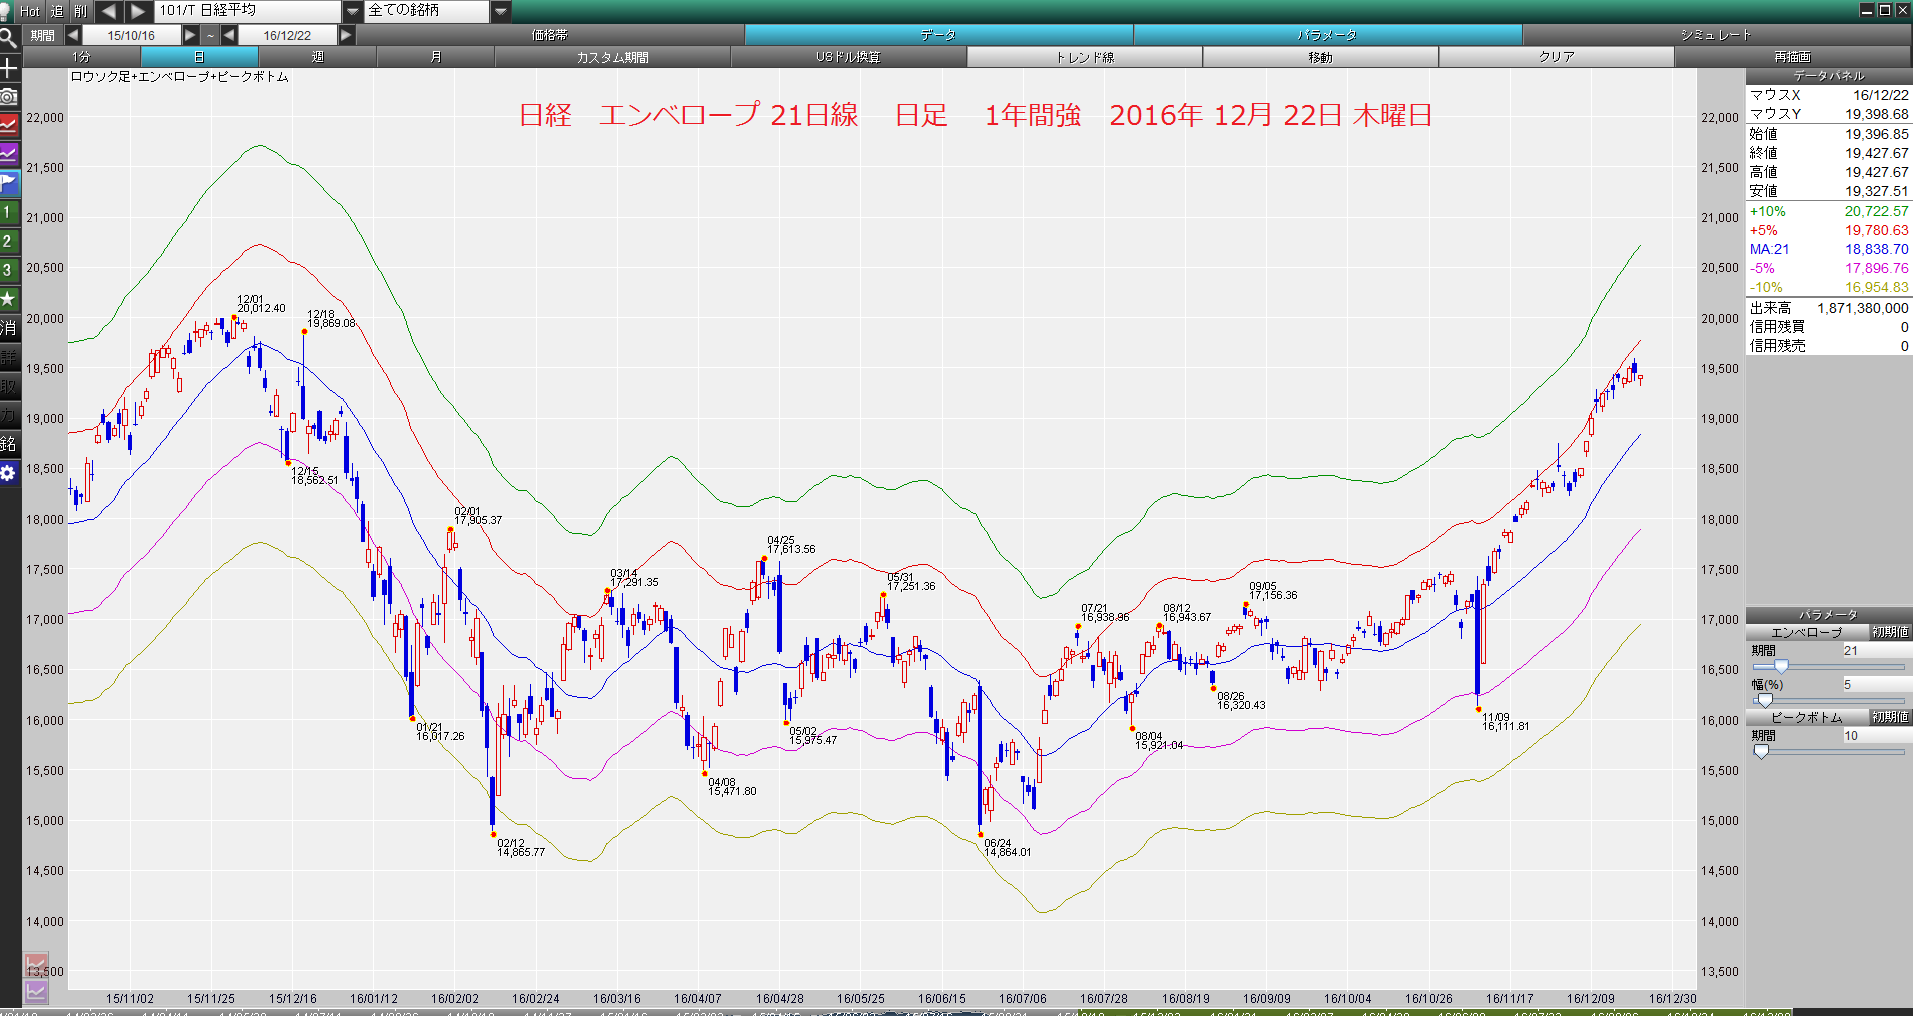Step start date 15/10/16 backward
The image size is (1913, 1016).
click(73, 35)
